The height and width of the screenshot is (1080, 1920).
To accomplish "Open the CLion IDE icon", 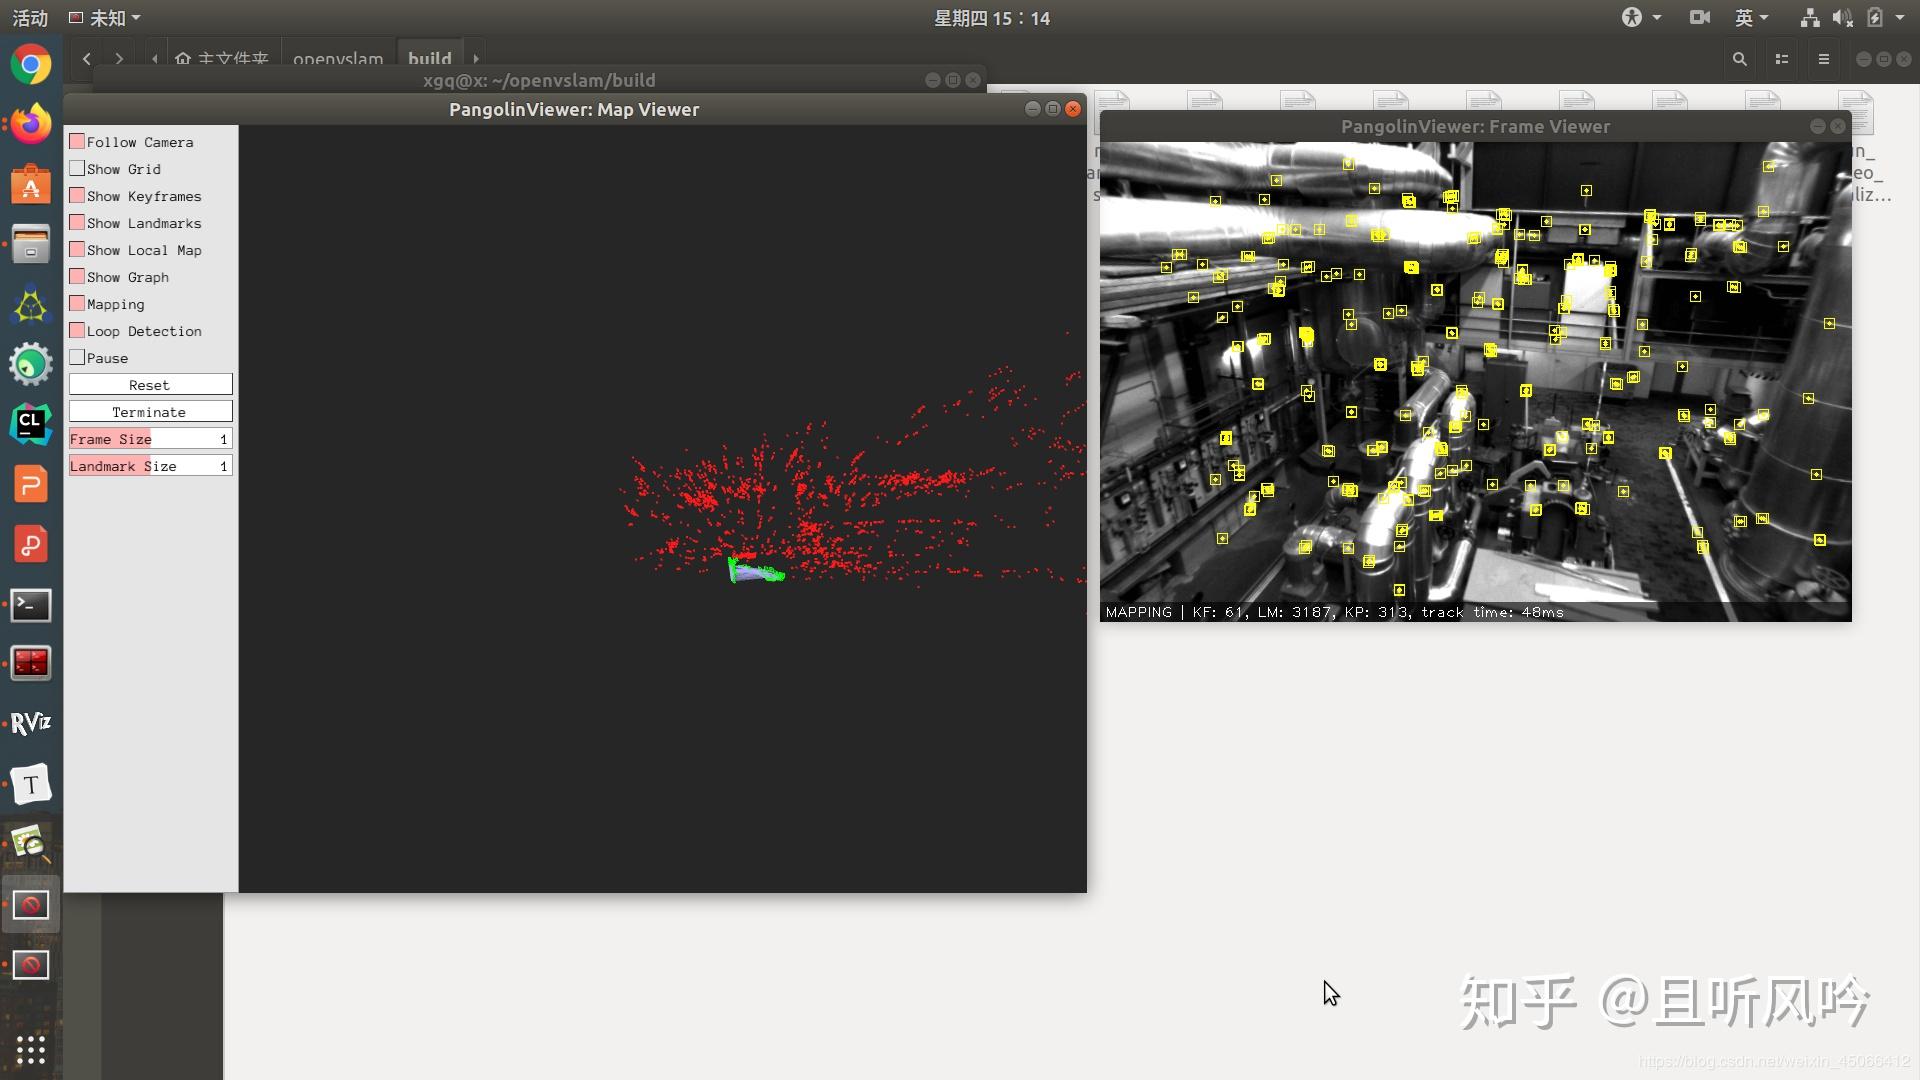I will click(x=31, y=424).
